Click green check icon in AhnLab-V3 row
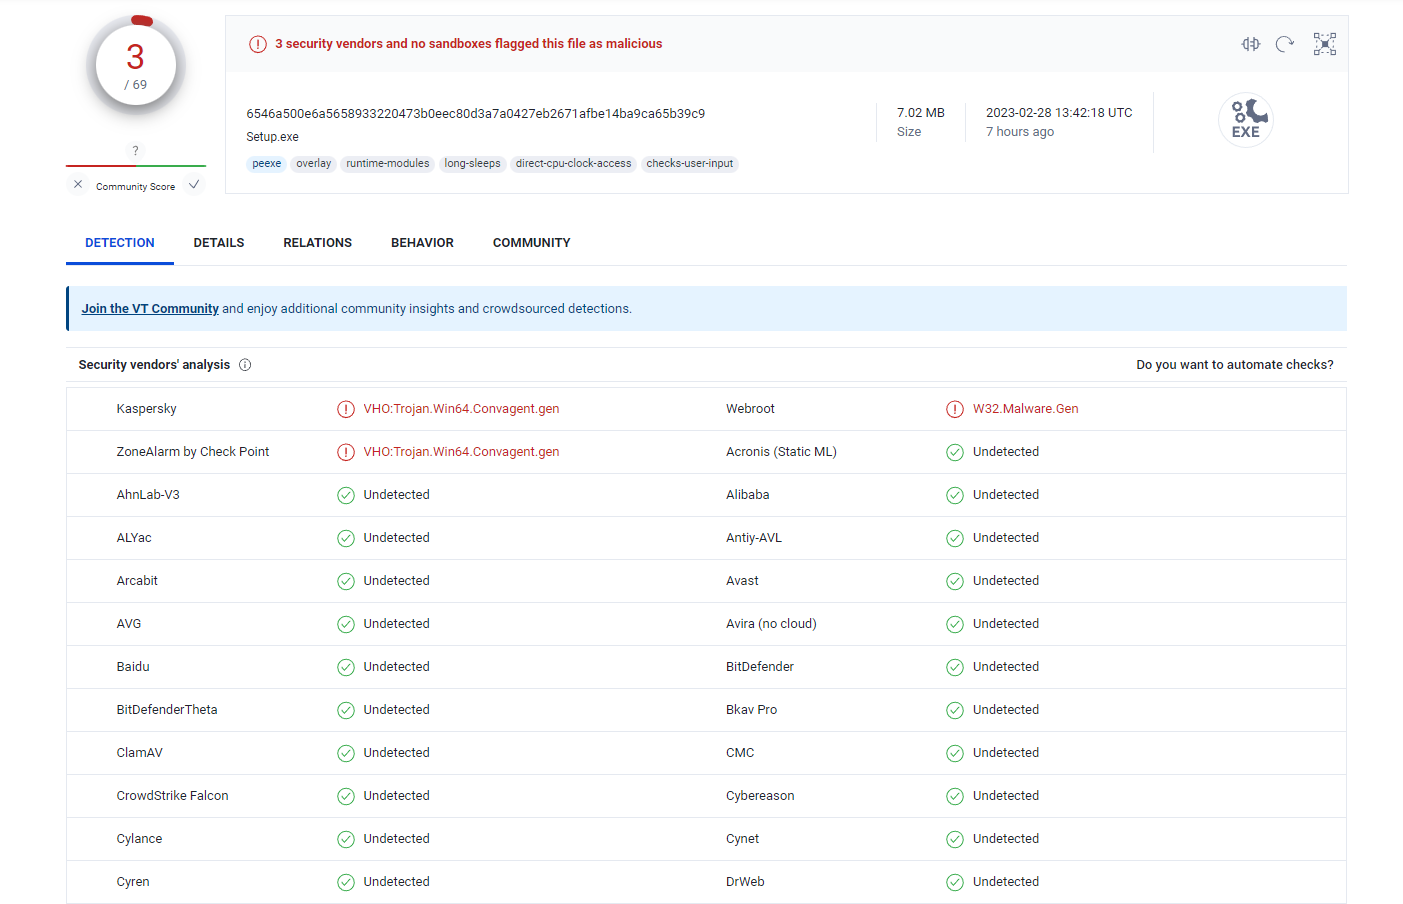Screen dimensions: 1403x904 click(346, 495)
